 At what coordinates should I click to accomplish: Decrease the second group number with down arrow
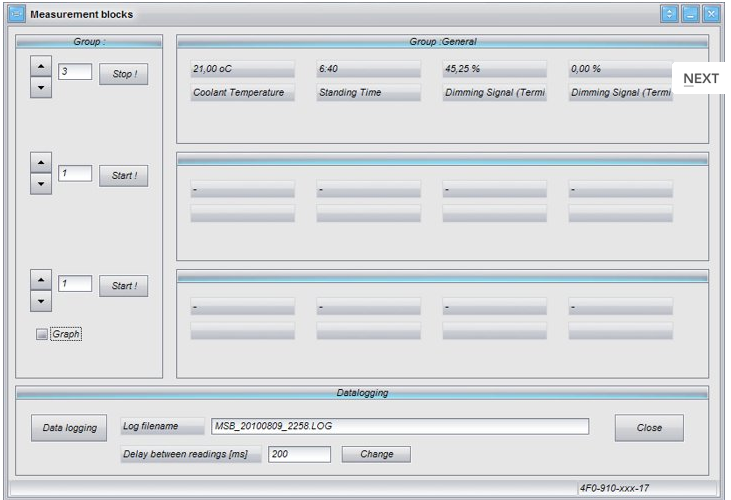tap(40, 185)
